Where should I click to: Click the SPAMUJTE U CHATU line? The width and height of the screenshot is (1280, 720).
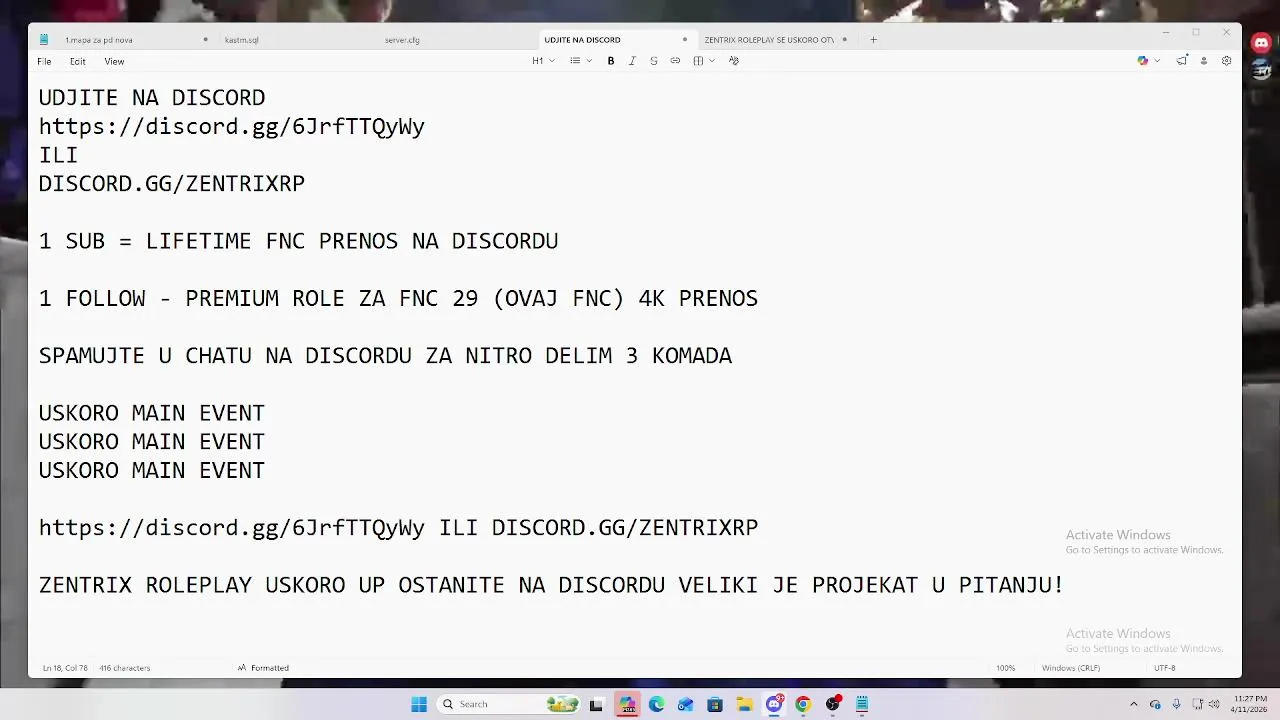pos(385,356)
